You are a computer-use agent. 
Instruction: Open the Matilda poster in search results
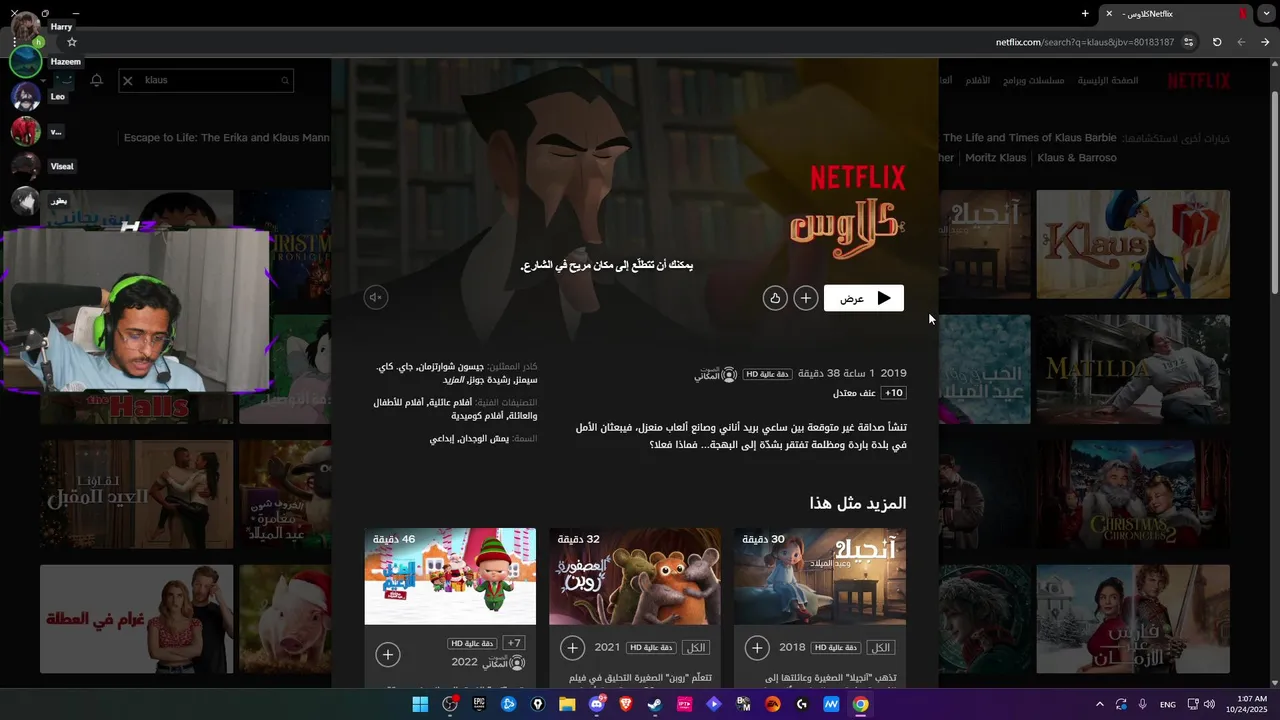pyautogui.click(x=1133, y=369)
